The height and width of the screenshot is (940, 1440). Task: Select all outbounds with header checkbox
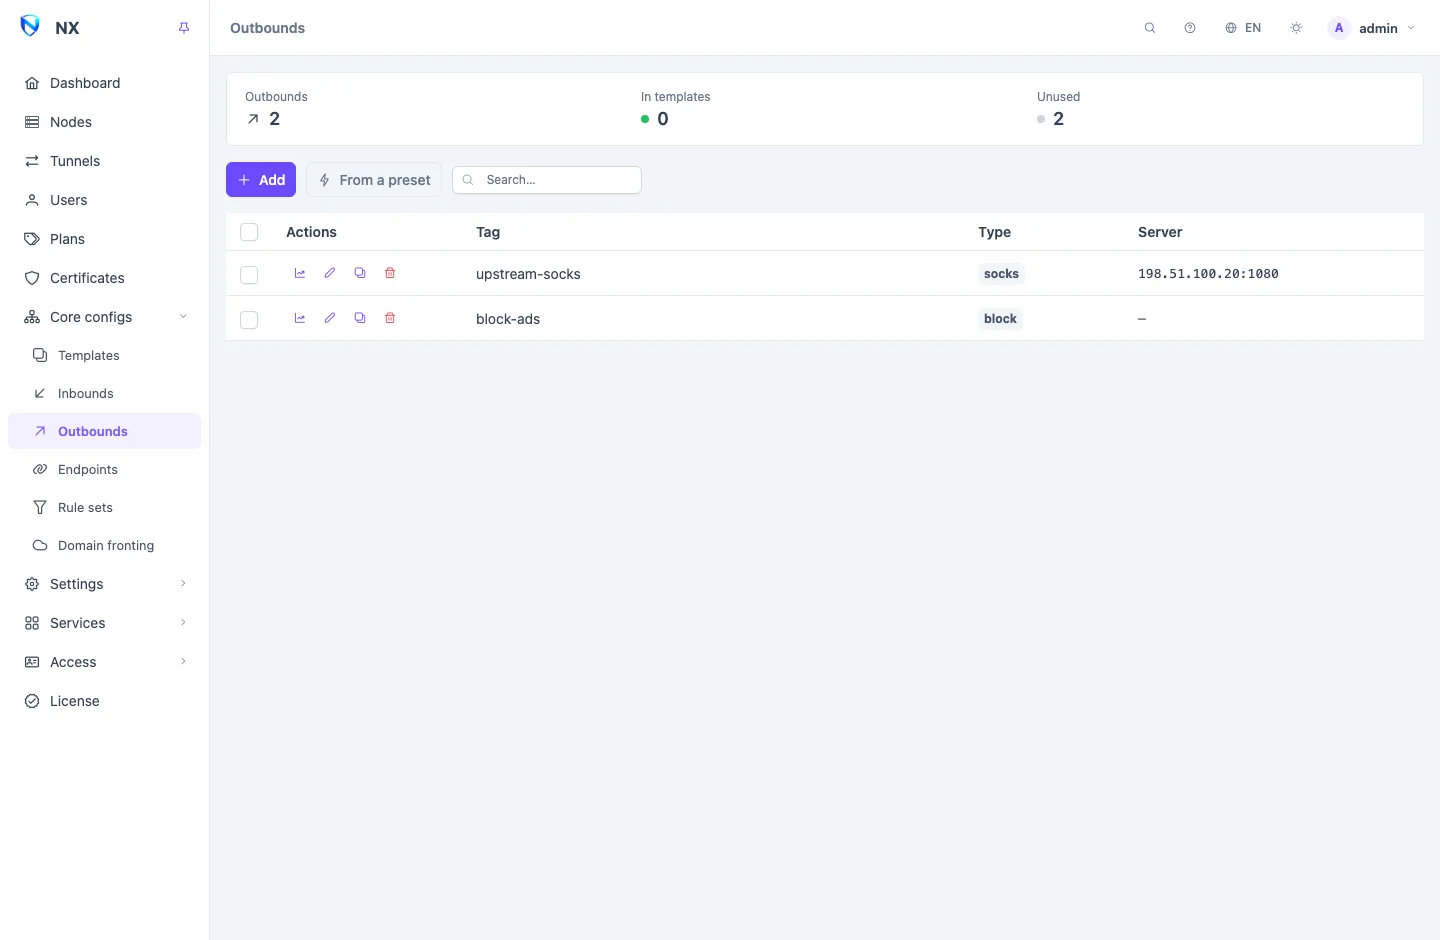click(249, 232)
